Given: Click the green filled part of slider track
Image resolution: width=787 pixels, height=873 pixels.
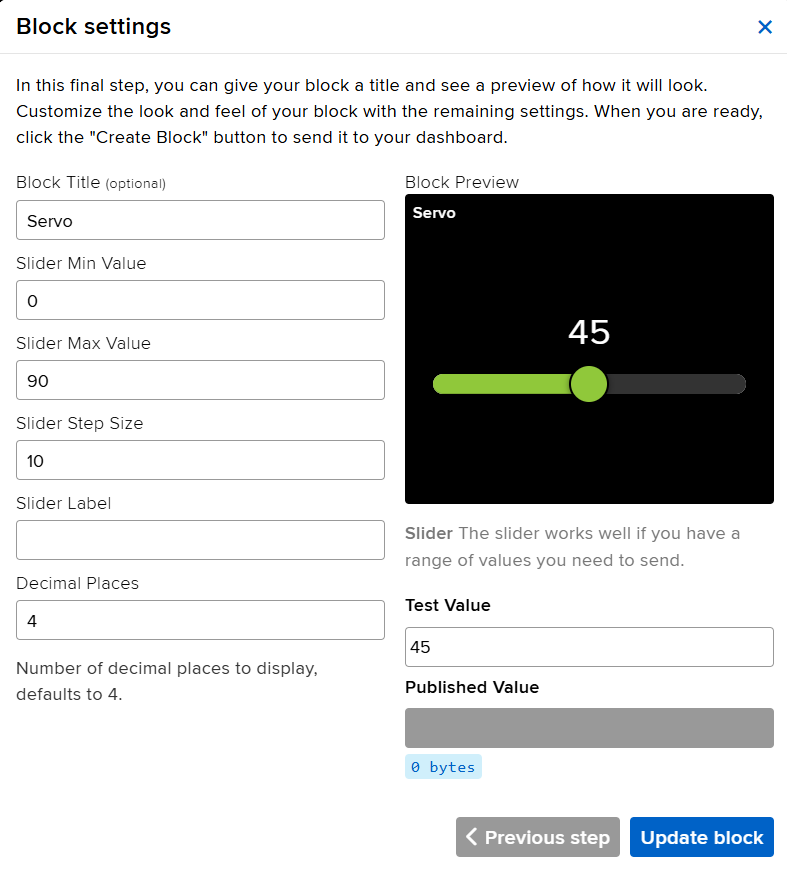Looking at the screenshot, I should click(500, 384).
